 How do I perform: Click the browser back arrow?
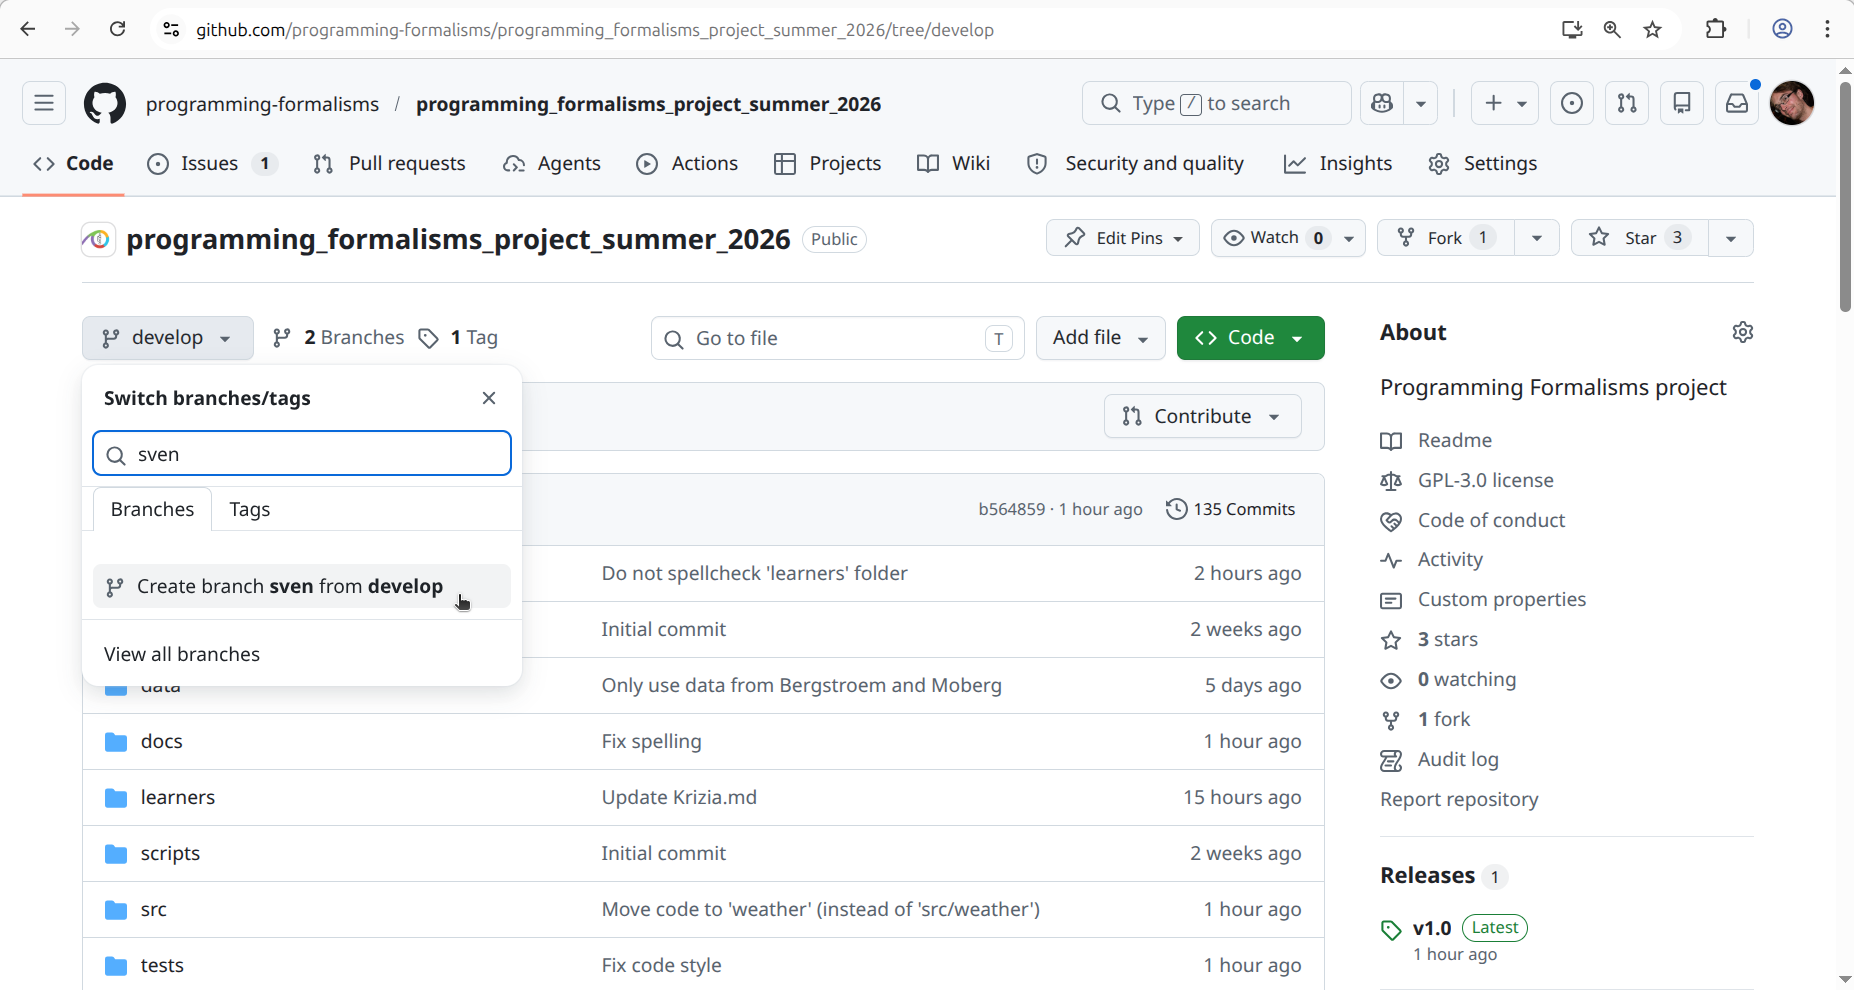(28, 29)
